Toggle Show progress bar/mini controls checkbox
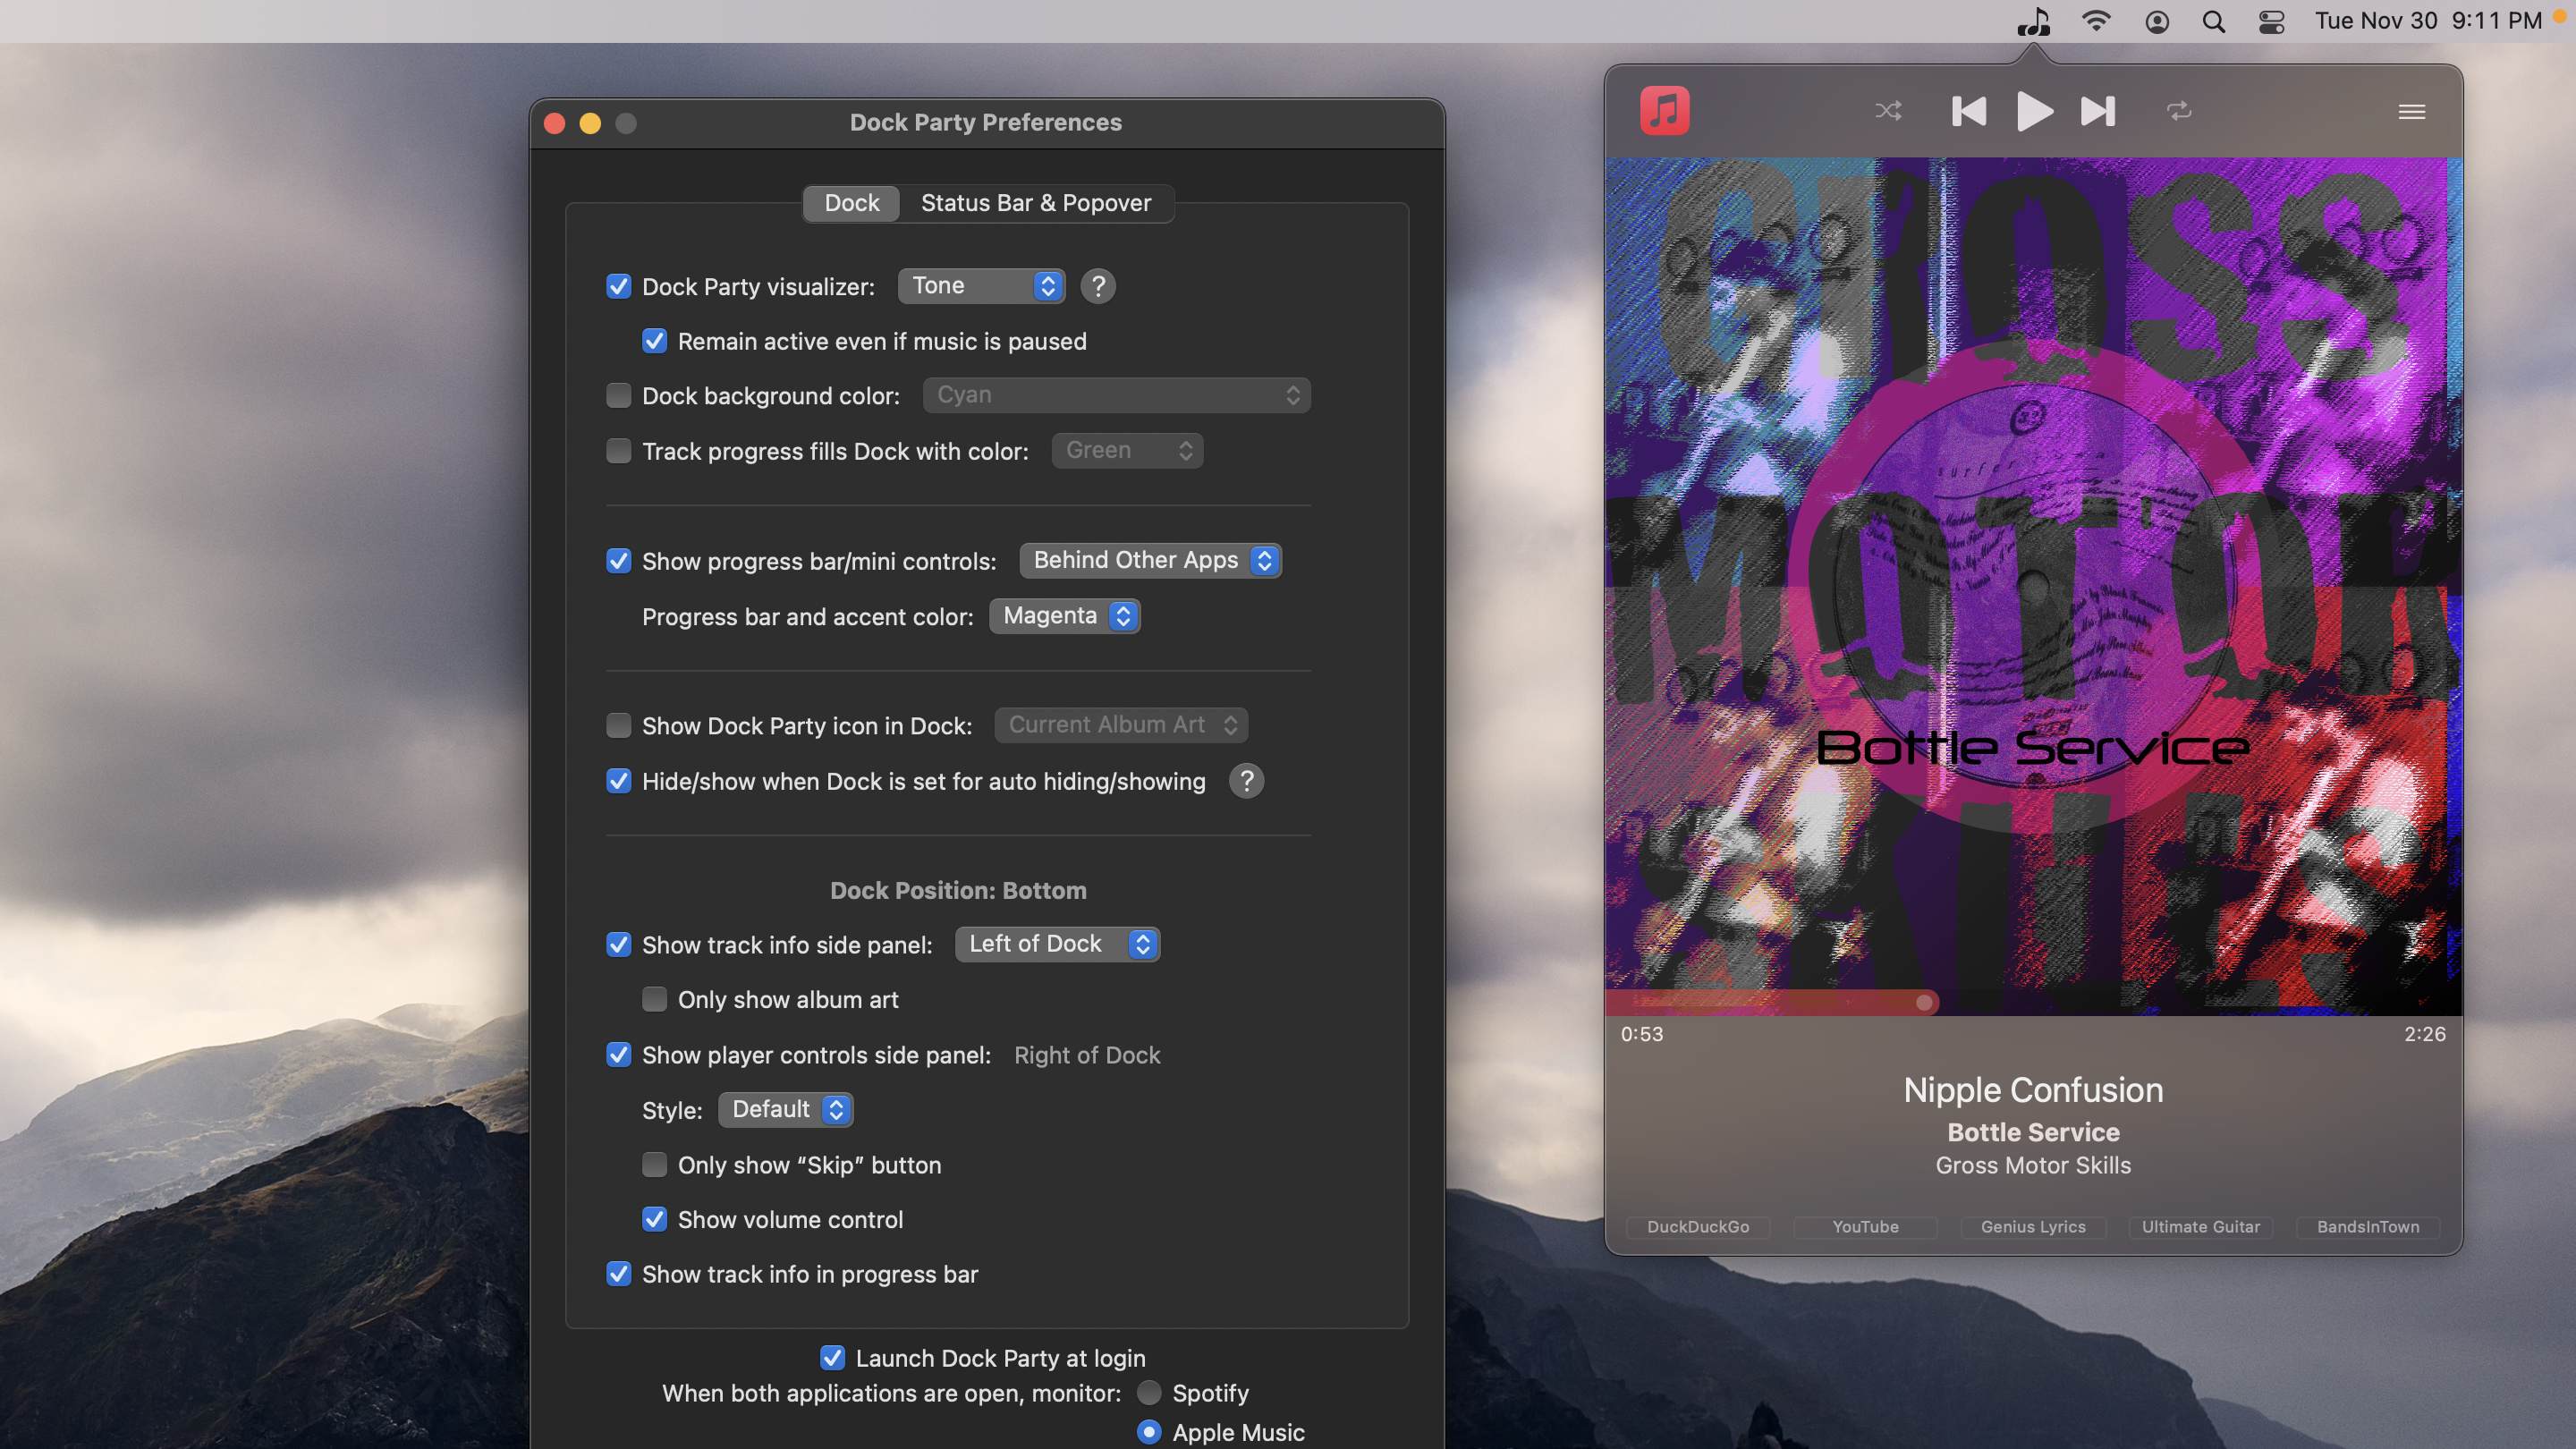 (619, 561)
